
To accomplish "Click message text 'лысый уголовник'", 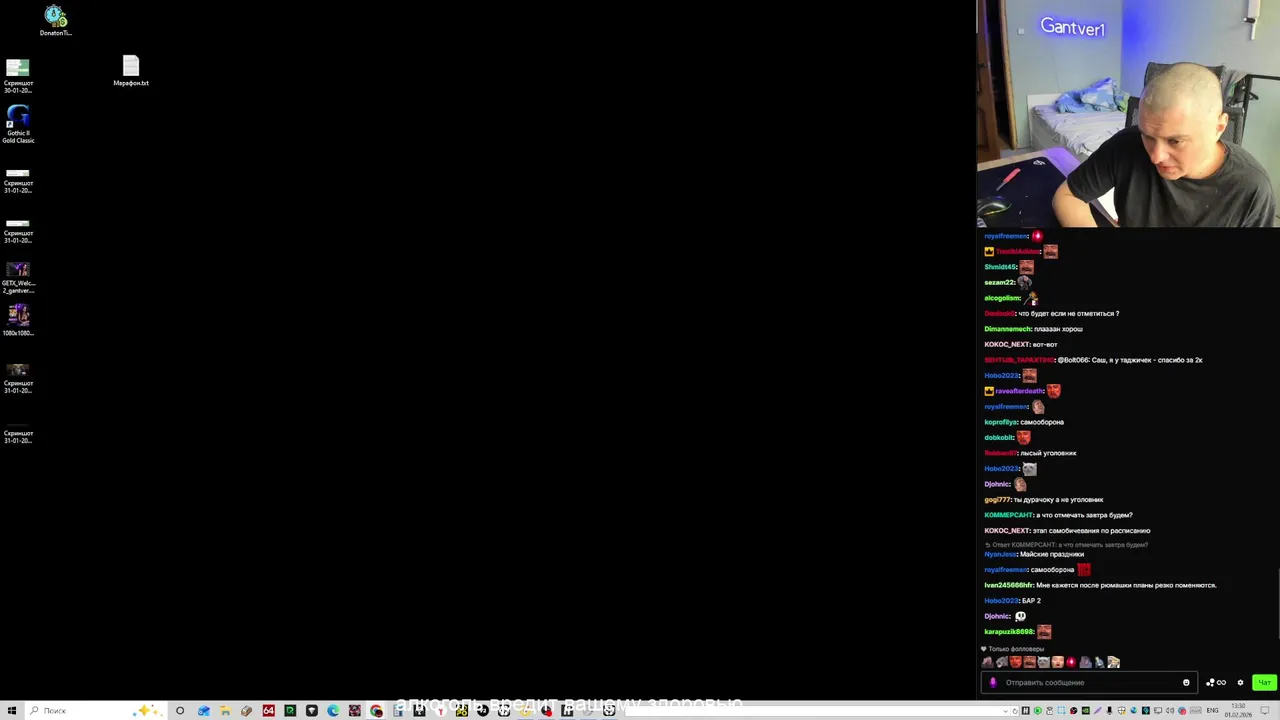I will [x=1048, y=453].
